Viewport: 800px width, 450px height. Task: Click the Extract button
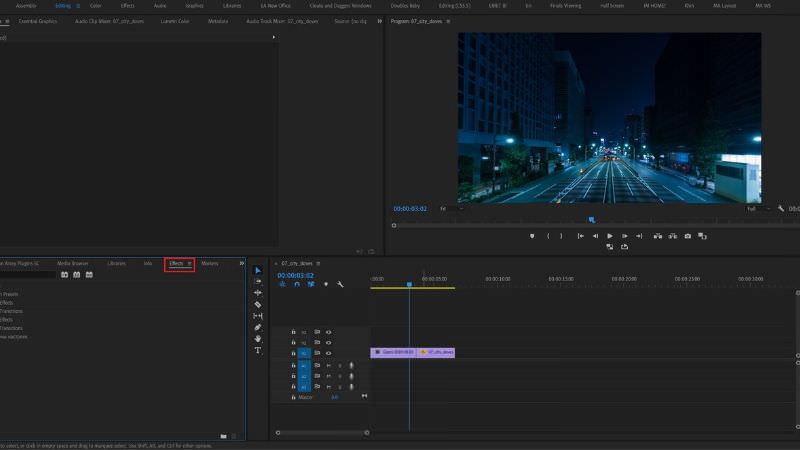click(673, 236)
